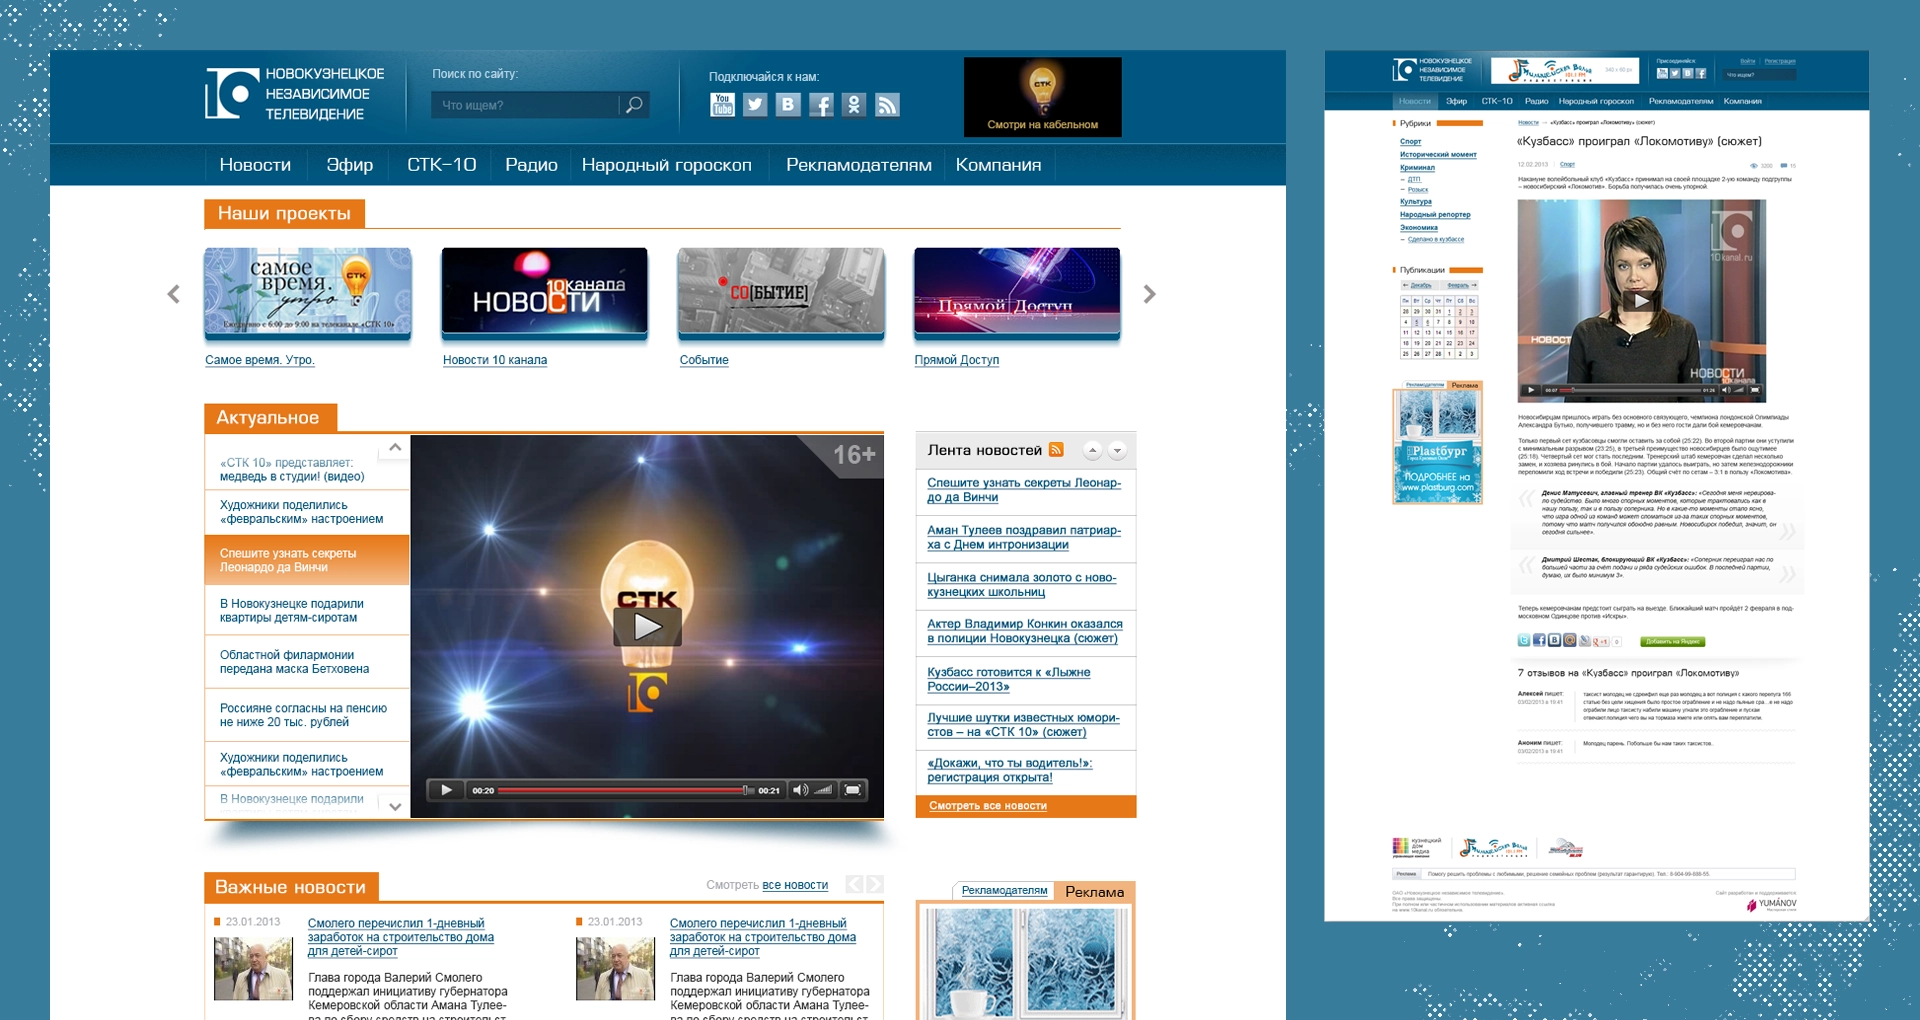Open the YouTube social icon
Image resolution: width=1920 pixels, height=1020 pixels.
[x=722, y=105]
